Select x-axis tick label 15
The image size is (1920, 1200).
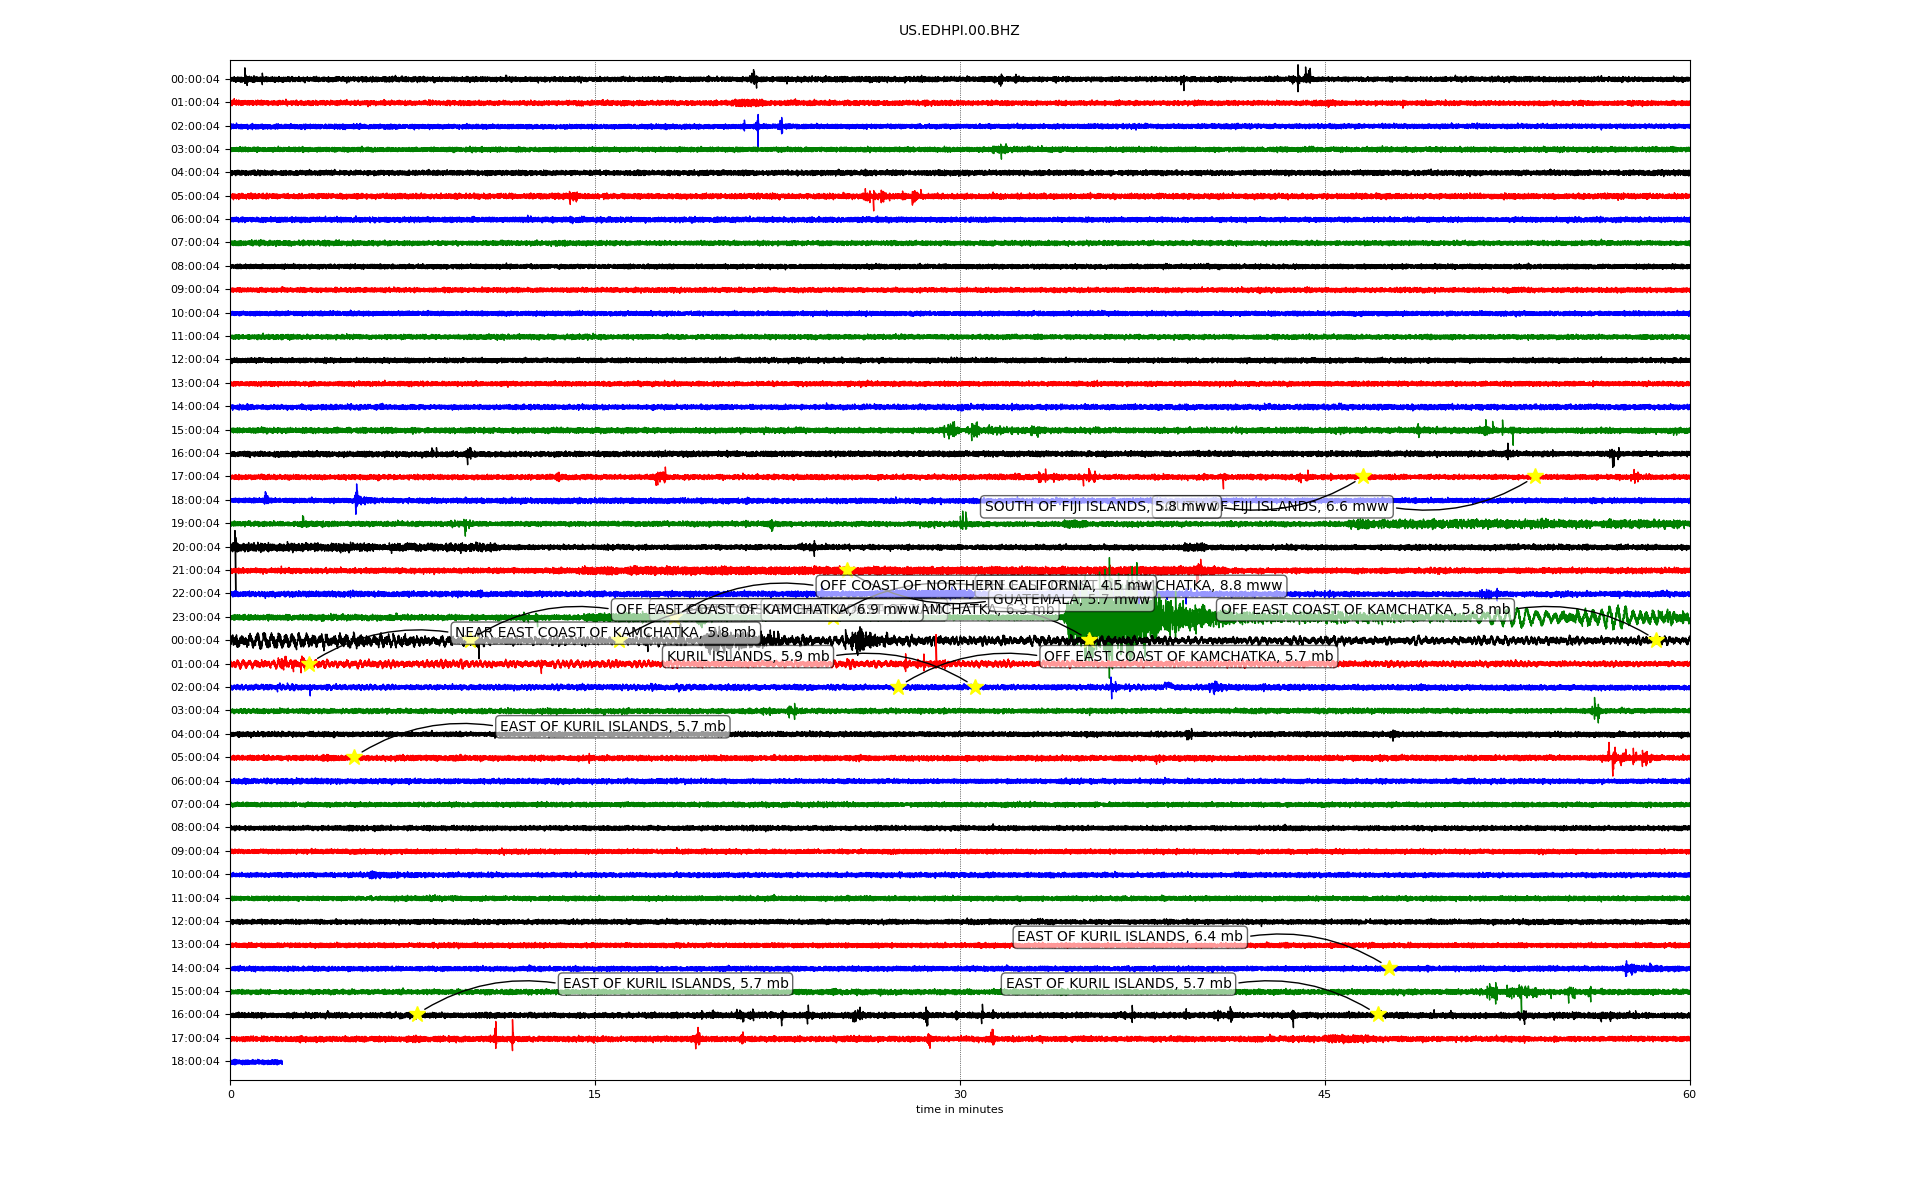pyautogui.click(x=595, y=1094)
